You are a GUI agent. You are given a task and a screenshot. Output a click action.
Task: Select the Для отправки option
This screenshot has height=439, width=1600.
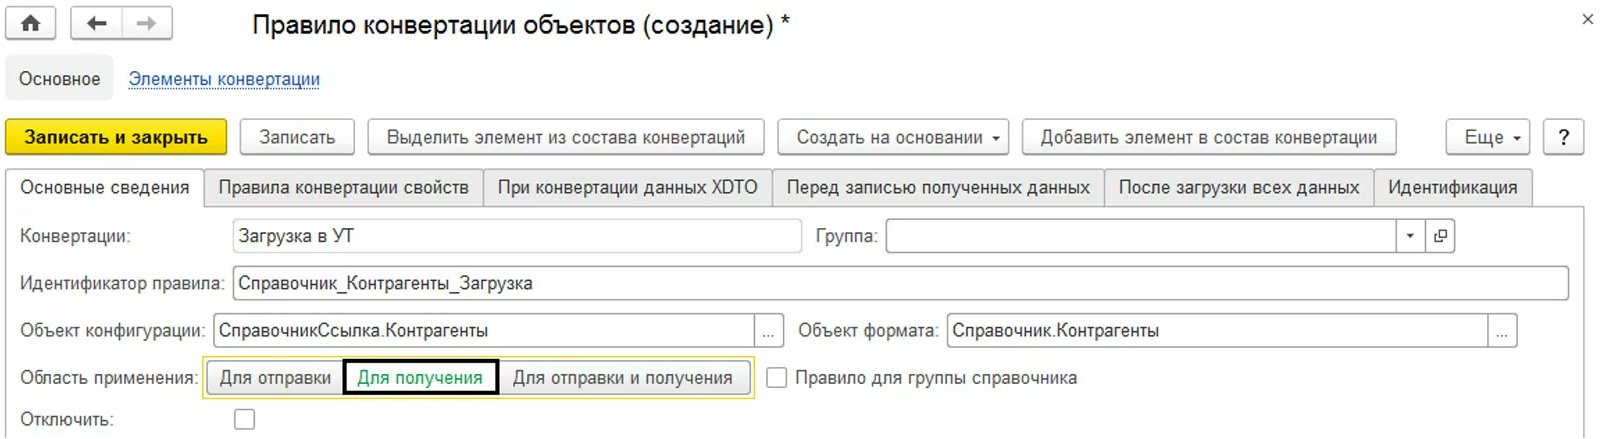[x=275, y=378]
